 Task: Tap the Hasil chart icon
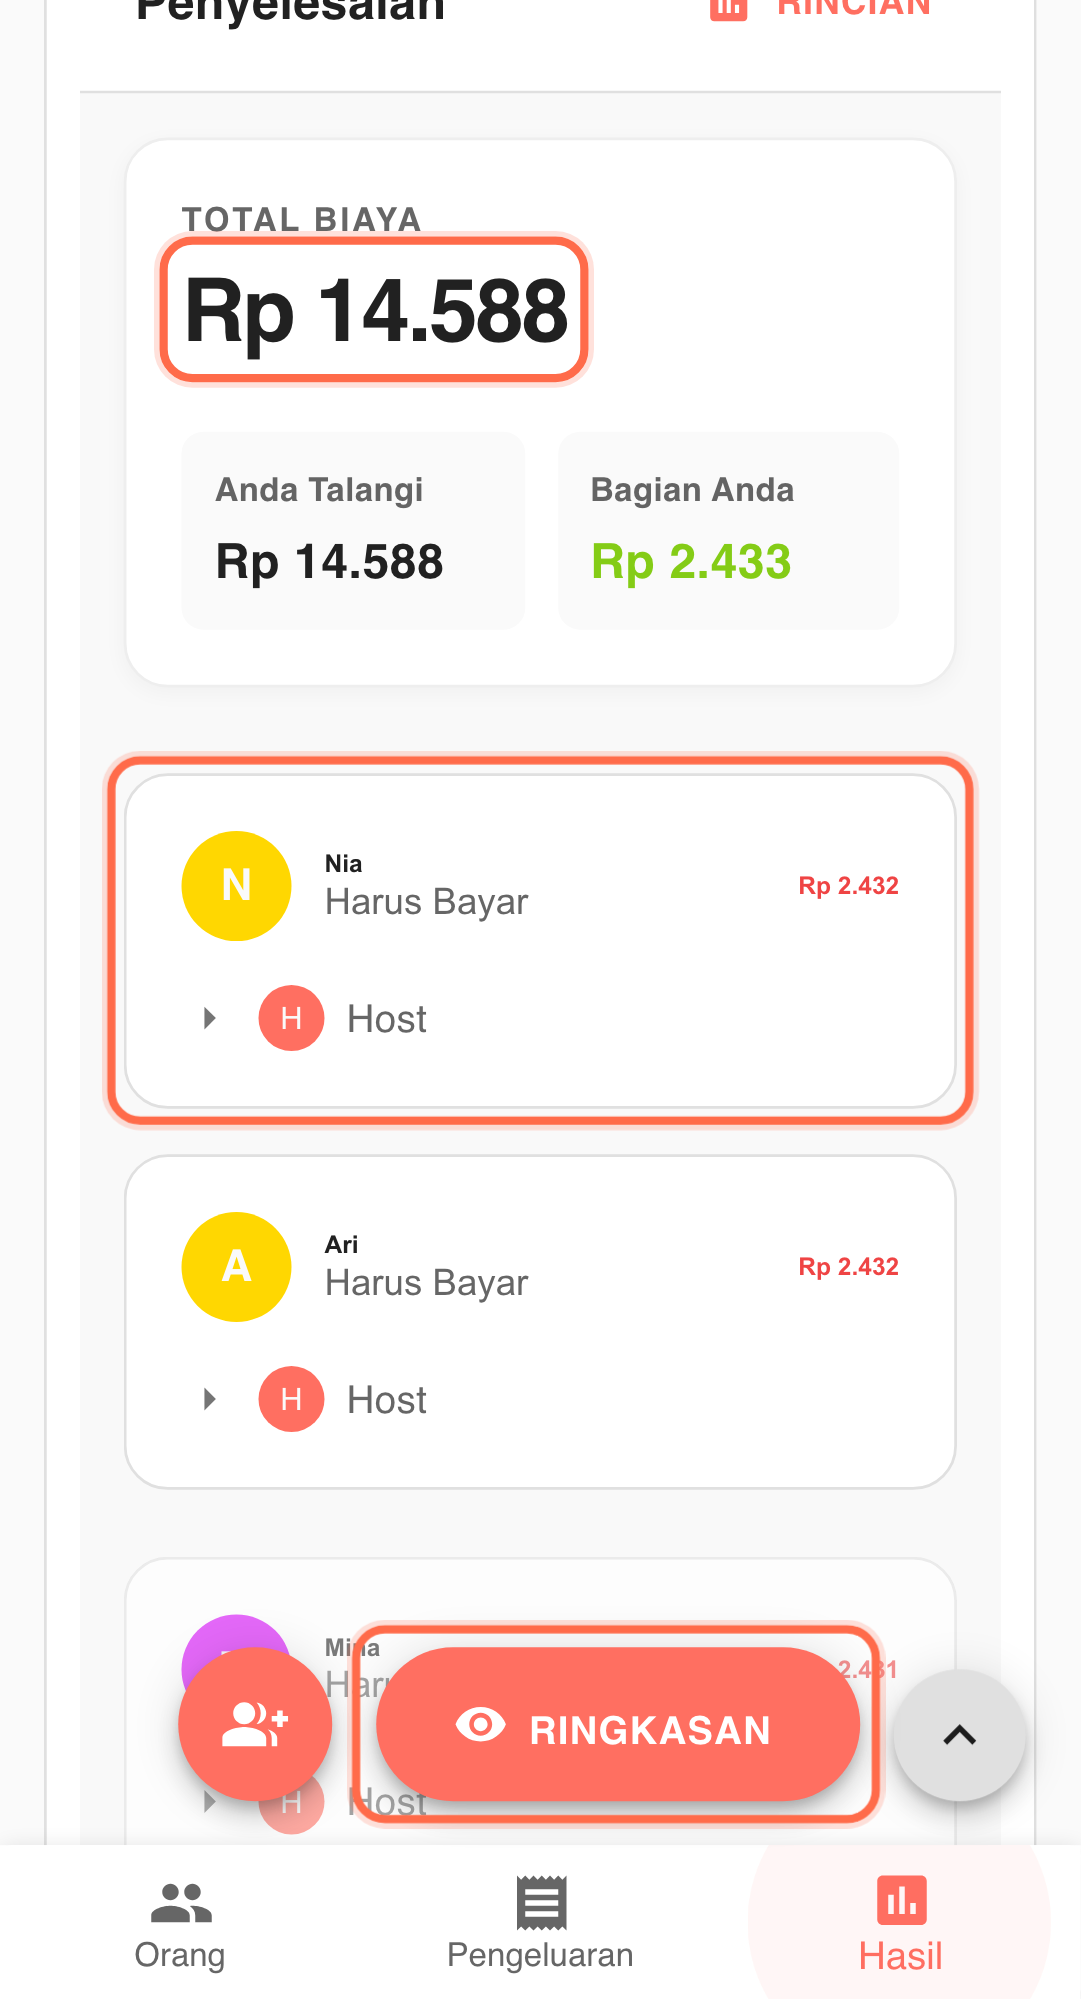(x=901, y=1900)
